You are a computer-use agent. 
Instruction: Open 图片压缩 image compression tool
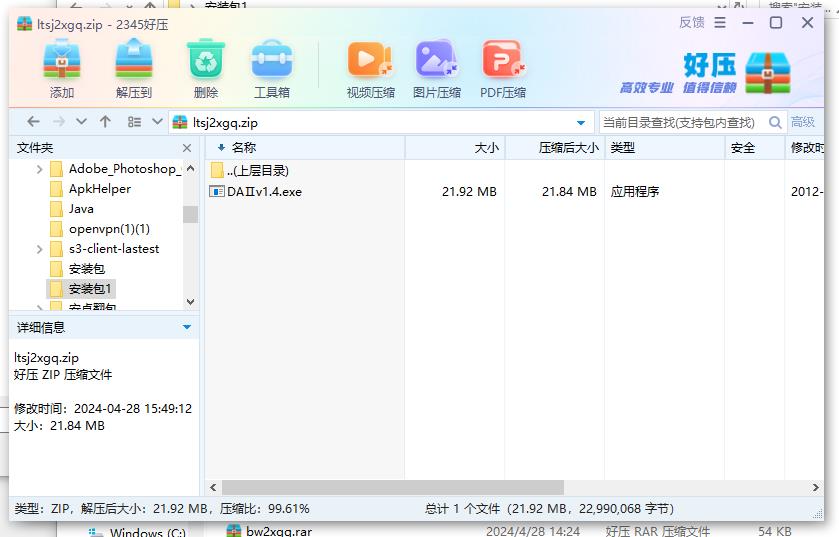pos(437,69)
